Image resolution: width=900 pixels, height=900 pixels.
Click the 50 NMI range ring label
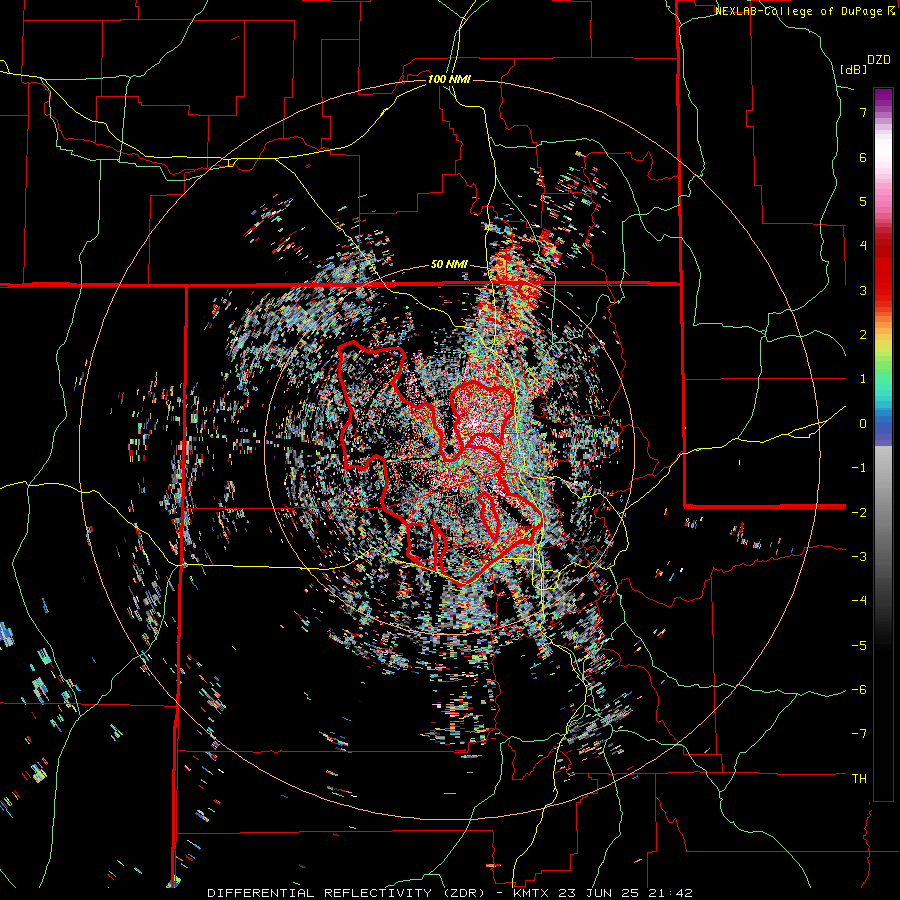449,265
